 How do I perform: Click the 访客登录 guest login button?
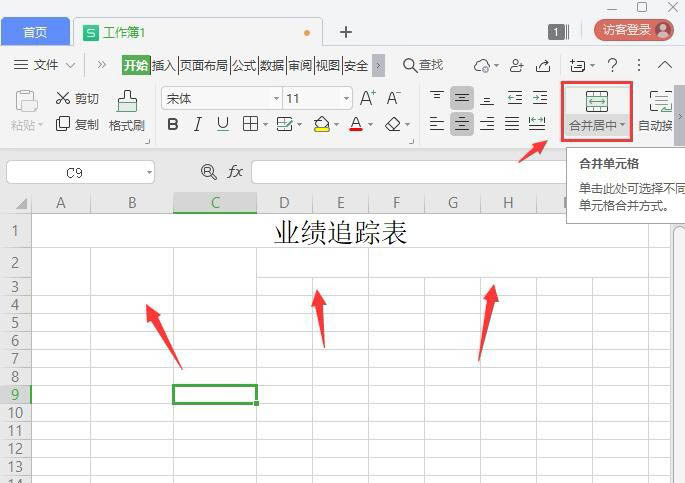click(634, 30)
